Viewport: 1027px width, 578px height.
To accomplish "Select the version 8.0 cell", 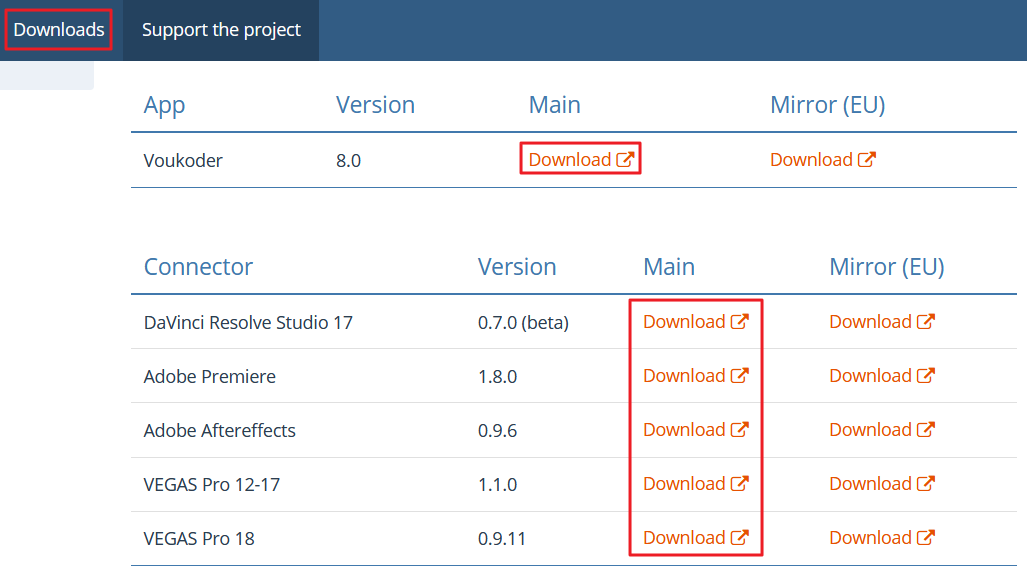I will (348, 161).
